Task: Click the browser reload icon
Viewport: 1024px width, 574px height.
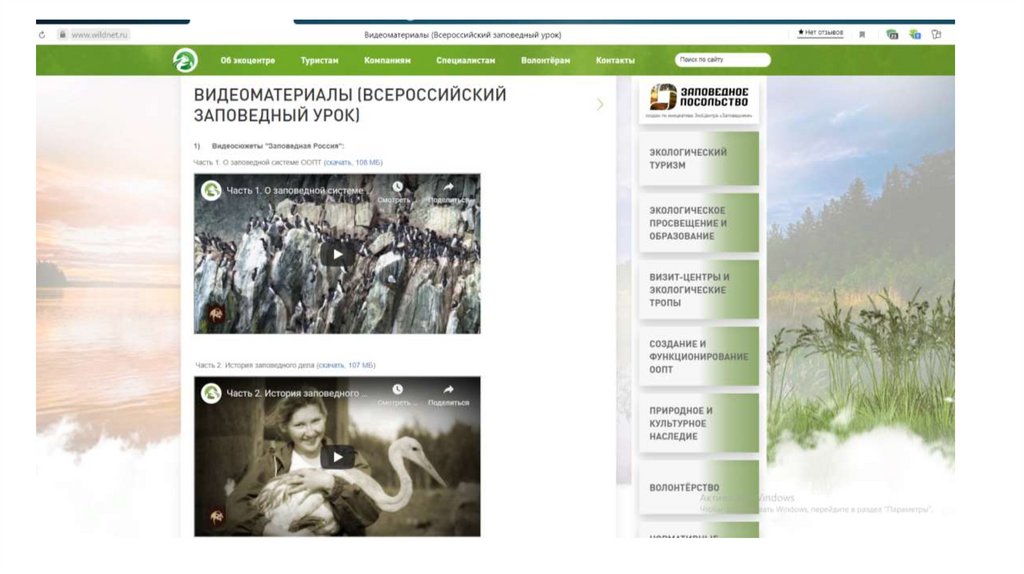Action: click(42, 35)
